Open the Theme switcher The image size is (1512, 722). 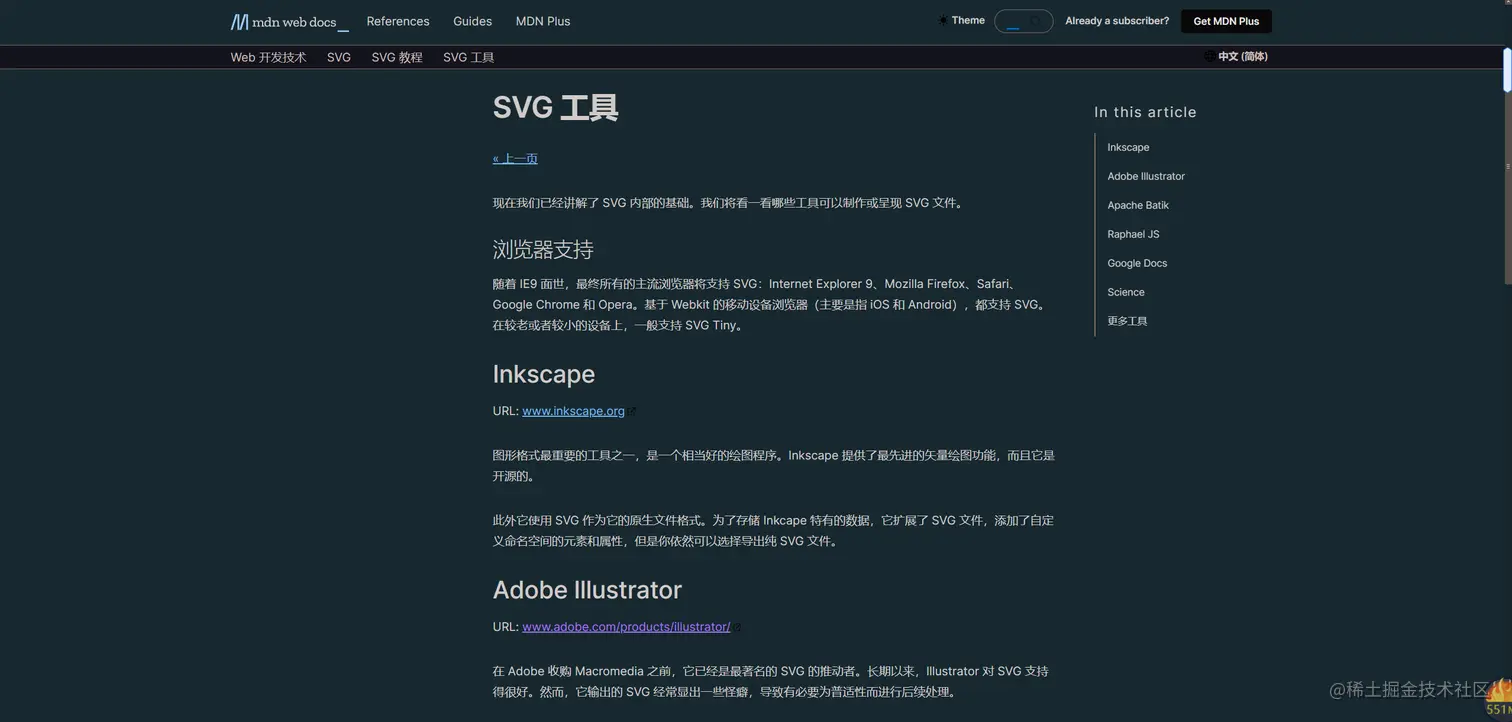961,21
